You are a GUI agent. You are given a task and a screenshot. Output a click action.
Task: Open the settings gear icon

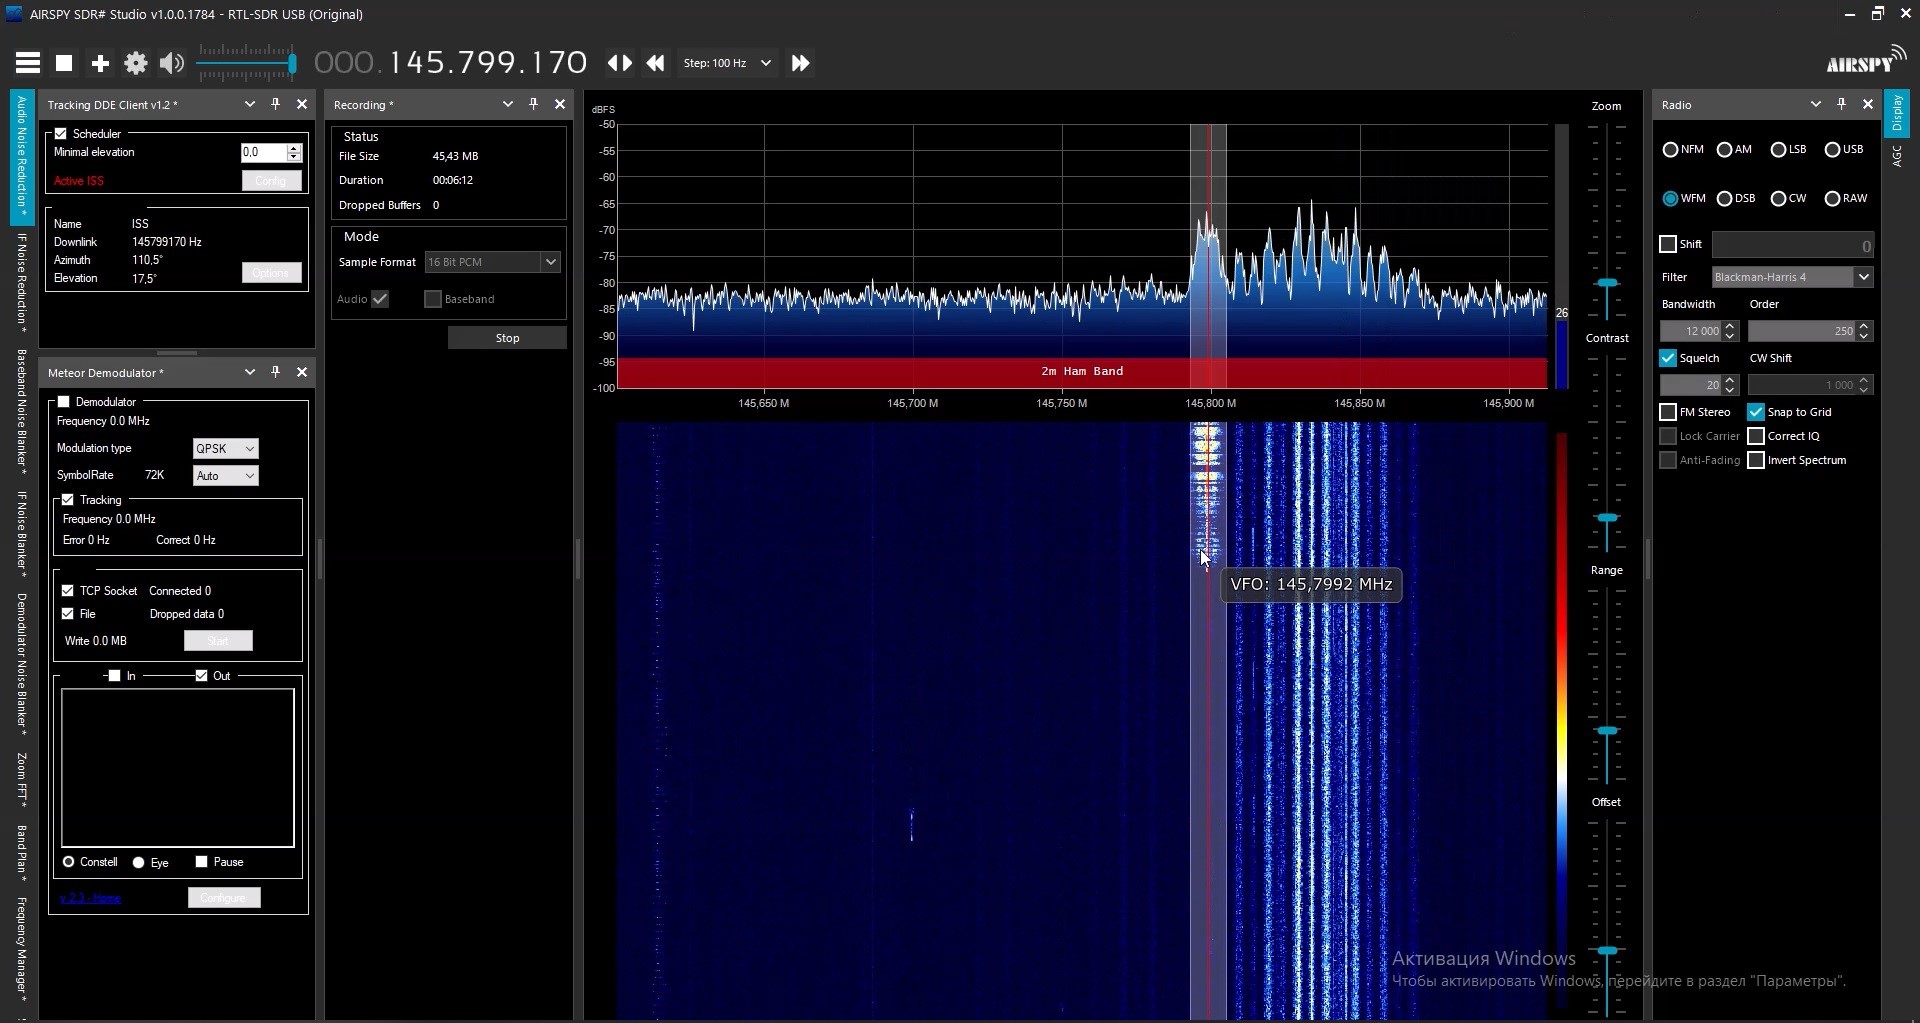(136, 63)
